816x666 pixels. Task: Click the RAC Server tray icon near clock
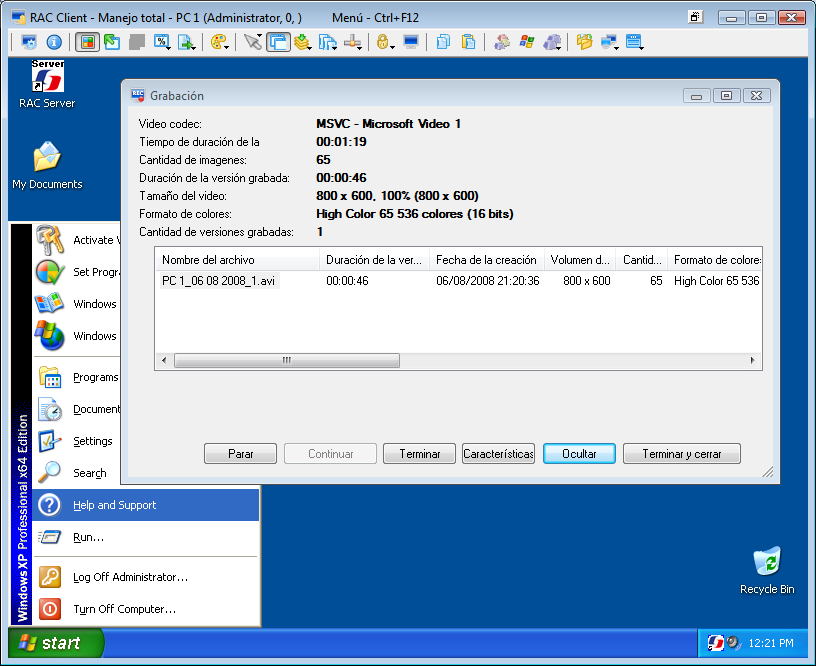(716, 643)
